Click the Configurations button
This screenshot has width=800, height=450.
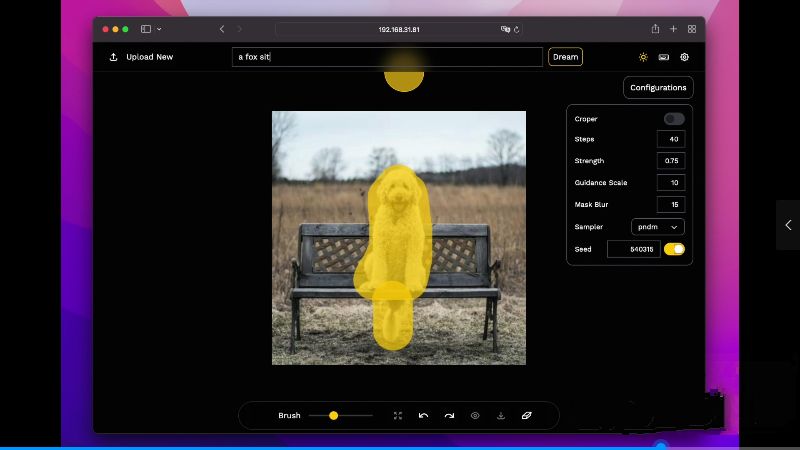click(658, 88)
